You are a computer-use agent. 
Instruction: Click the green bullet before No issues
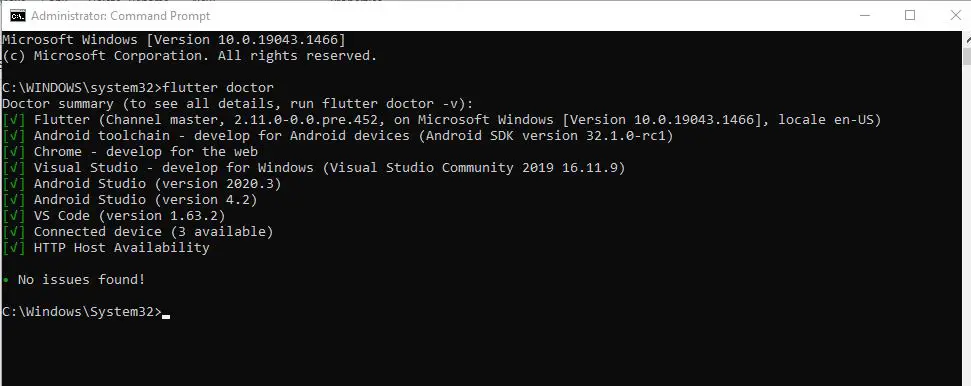point(6,280)
